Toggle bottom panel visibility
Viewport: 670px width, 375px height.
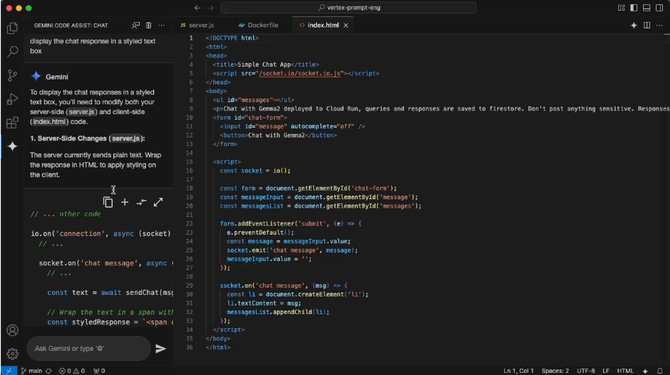[647, 8]
